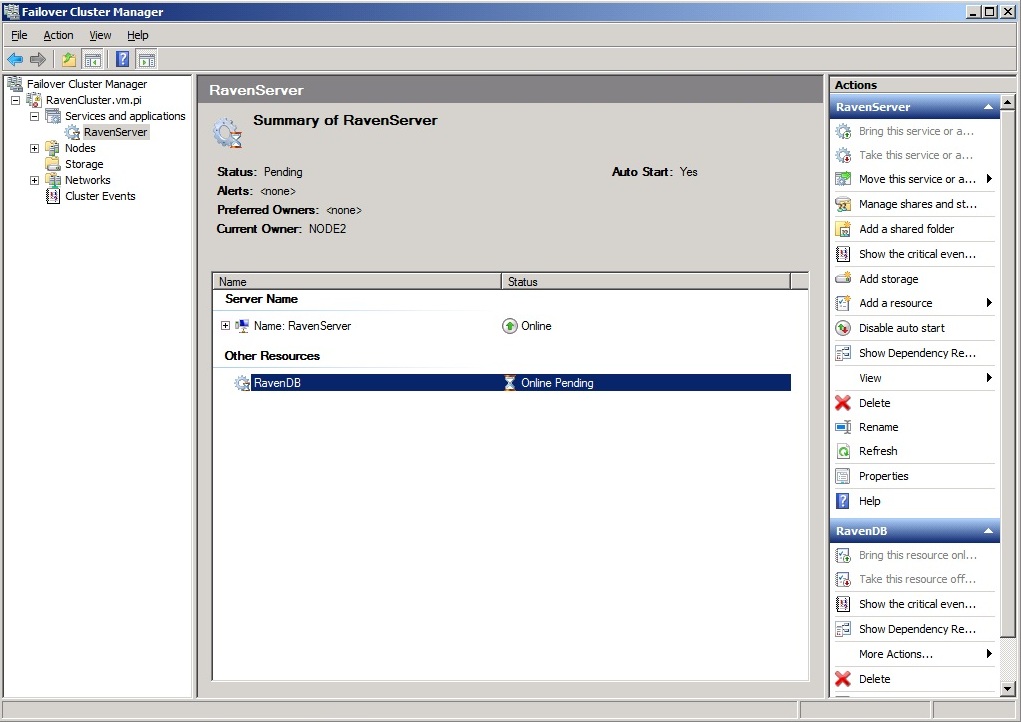Click the Add storage action
The image size is (1021, 722).
888,279
